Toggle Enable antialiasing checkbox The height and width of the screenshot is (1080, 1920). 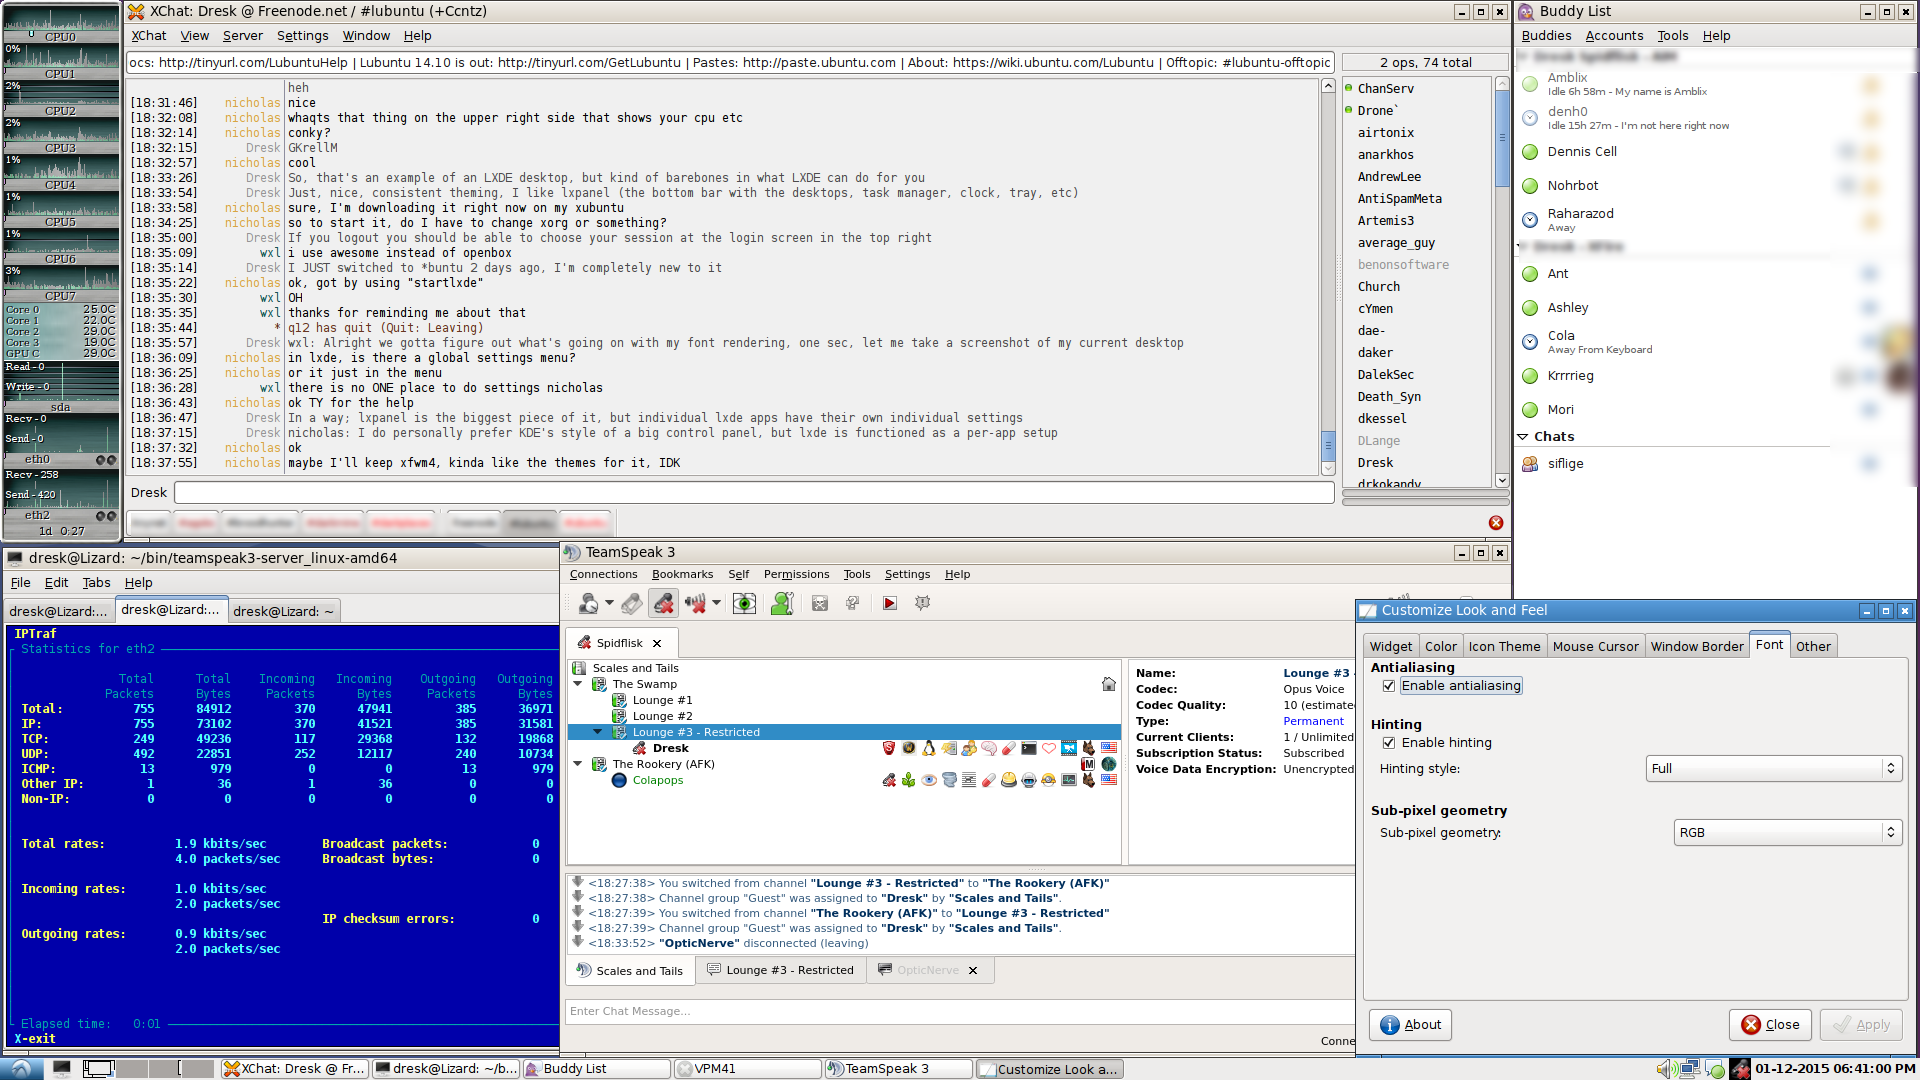click(1389, 686)
